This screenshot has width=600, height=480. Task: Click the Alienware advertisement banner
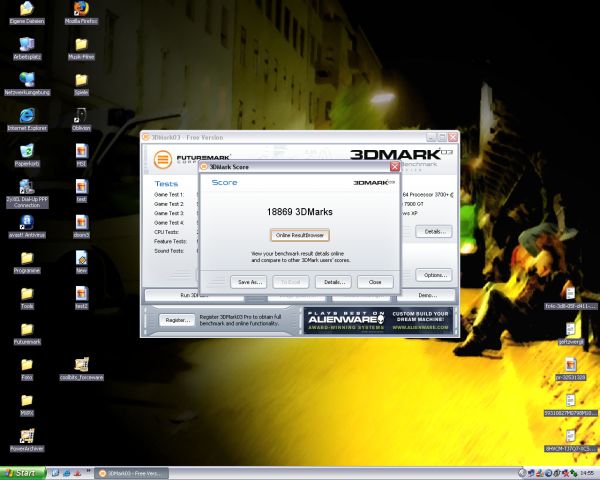pos(378,320)
